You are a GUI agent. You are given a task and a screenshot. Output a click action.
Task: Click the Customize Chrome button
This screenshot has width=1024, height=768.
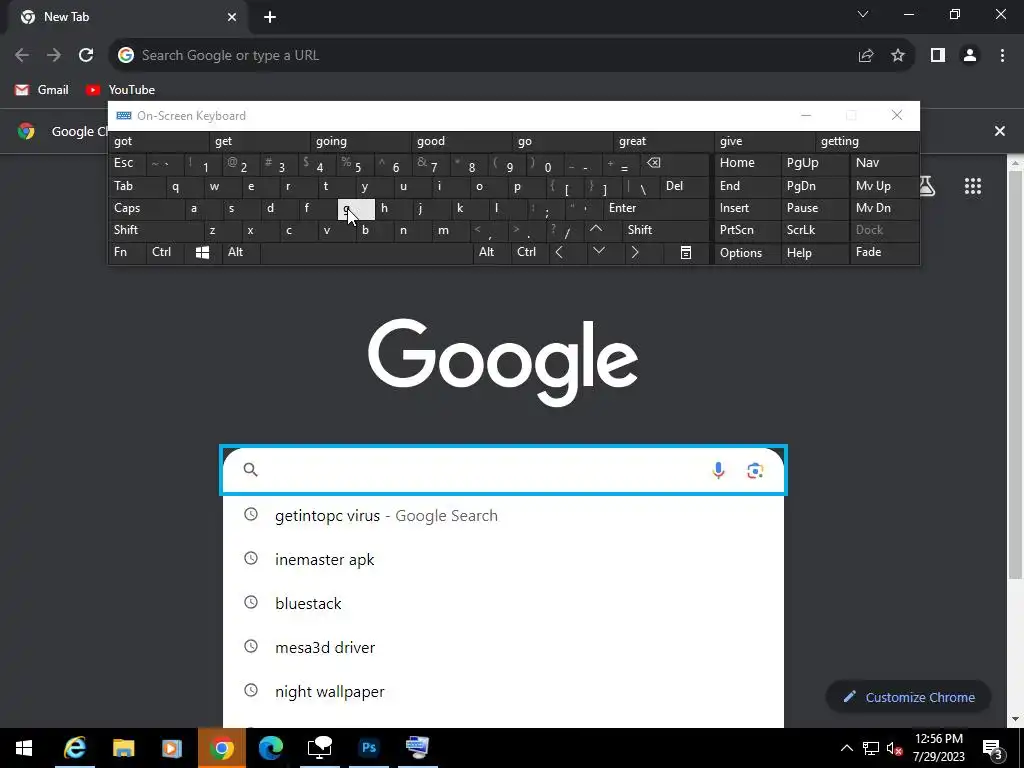pyautogui.click(x=908, y=697)
